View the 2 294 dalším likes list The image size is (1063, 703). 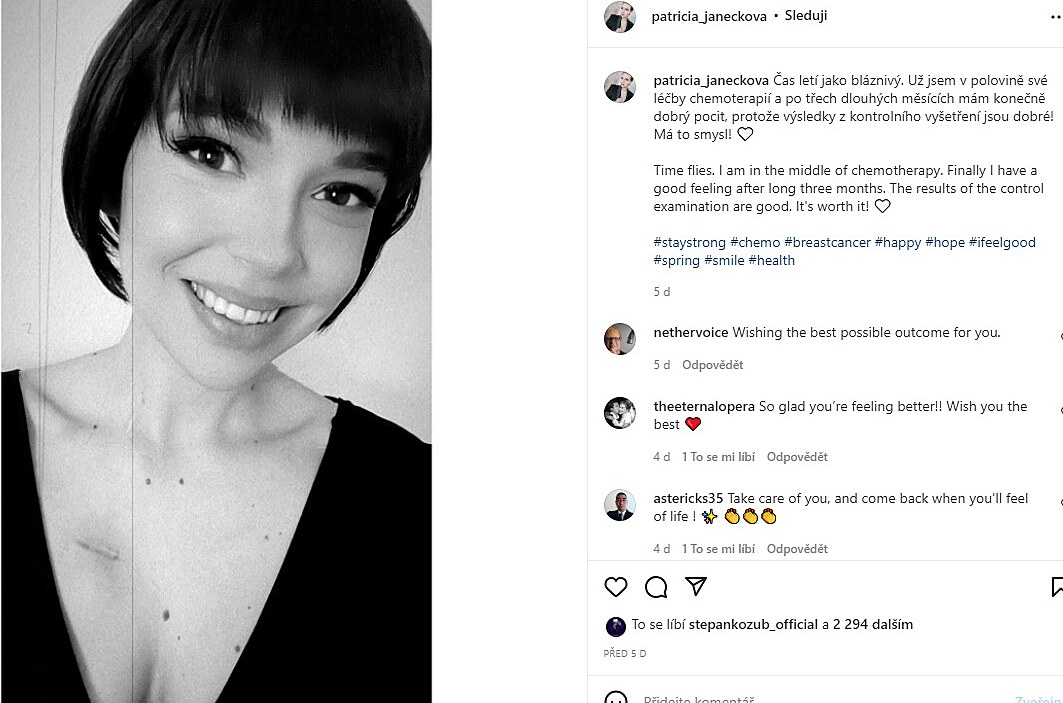pos(872,625)
